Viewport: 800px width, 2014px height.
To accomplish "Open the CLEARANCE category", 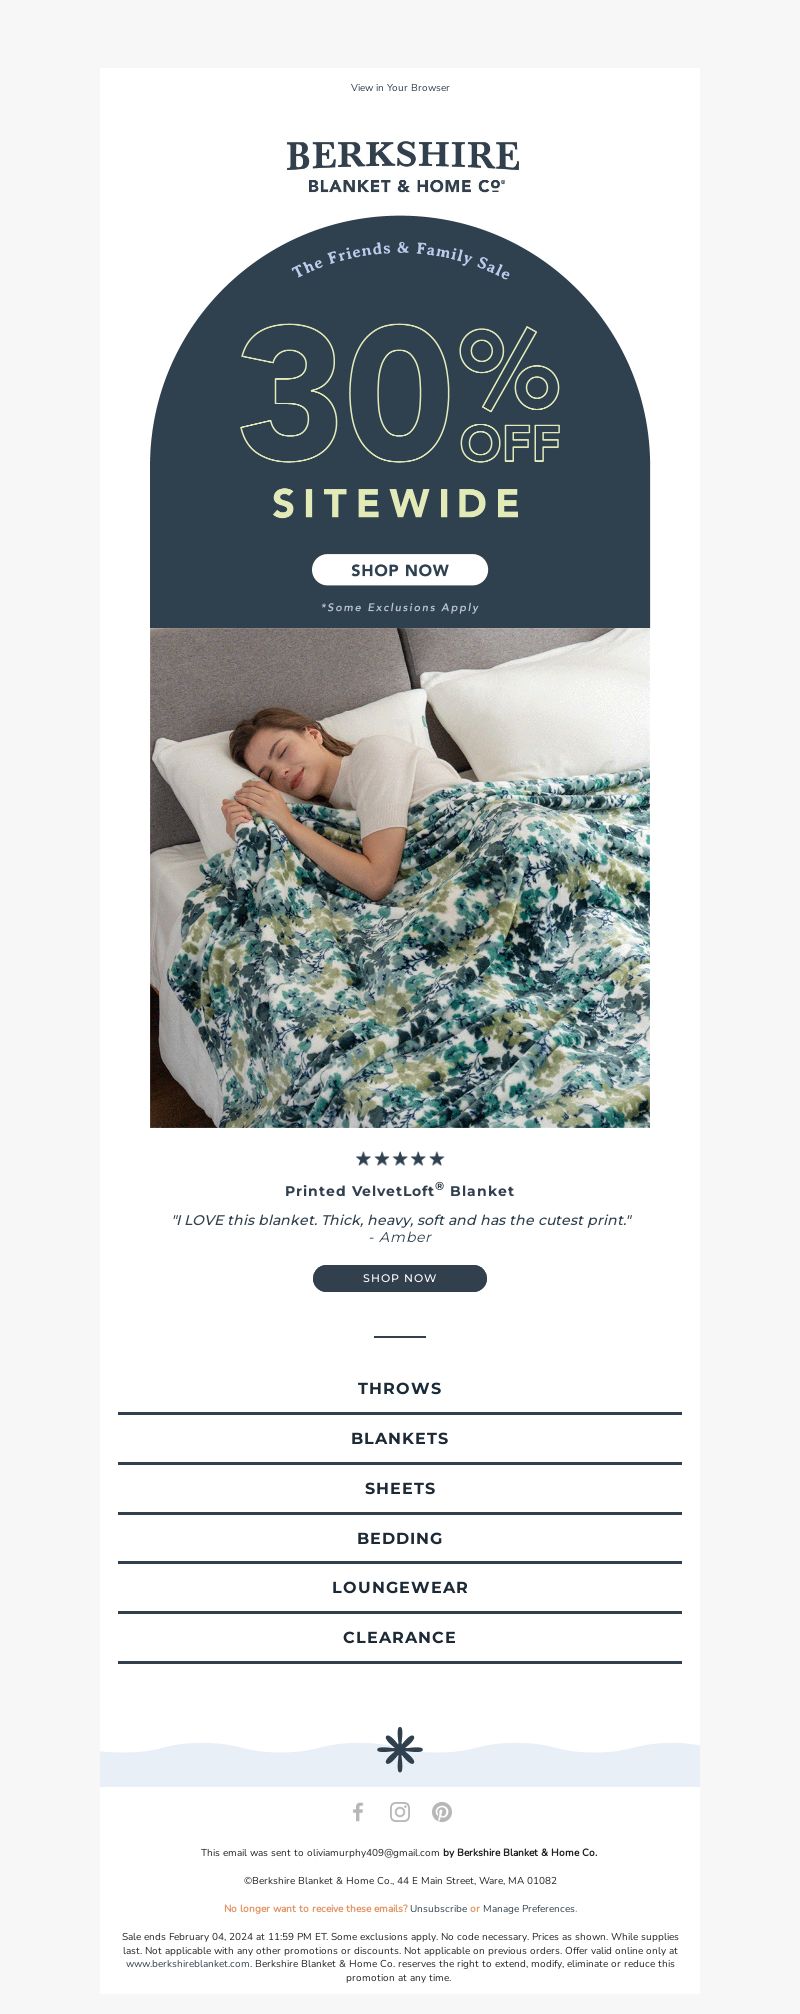I will [400, 1637].
